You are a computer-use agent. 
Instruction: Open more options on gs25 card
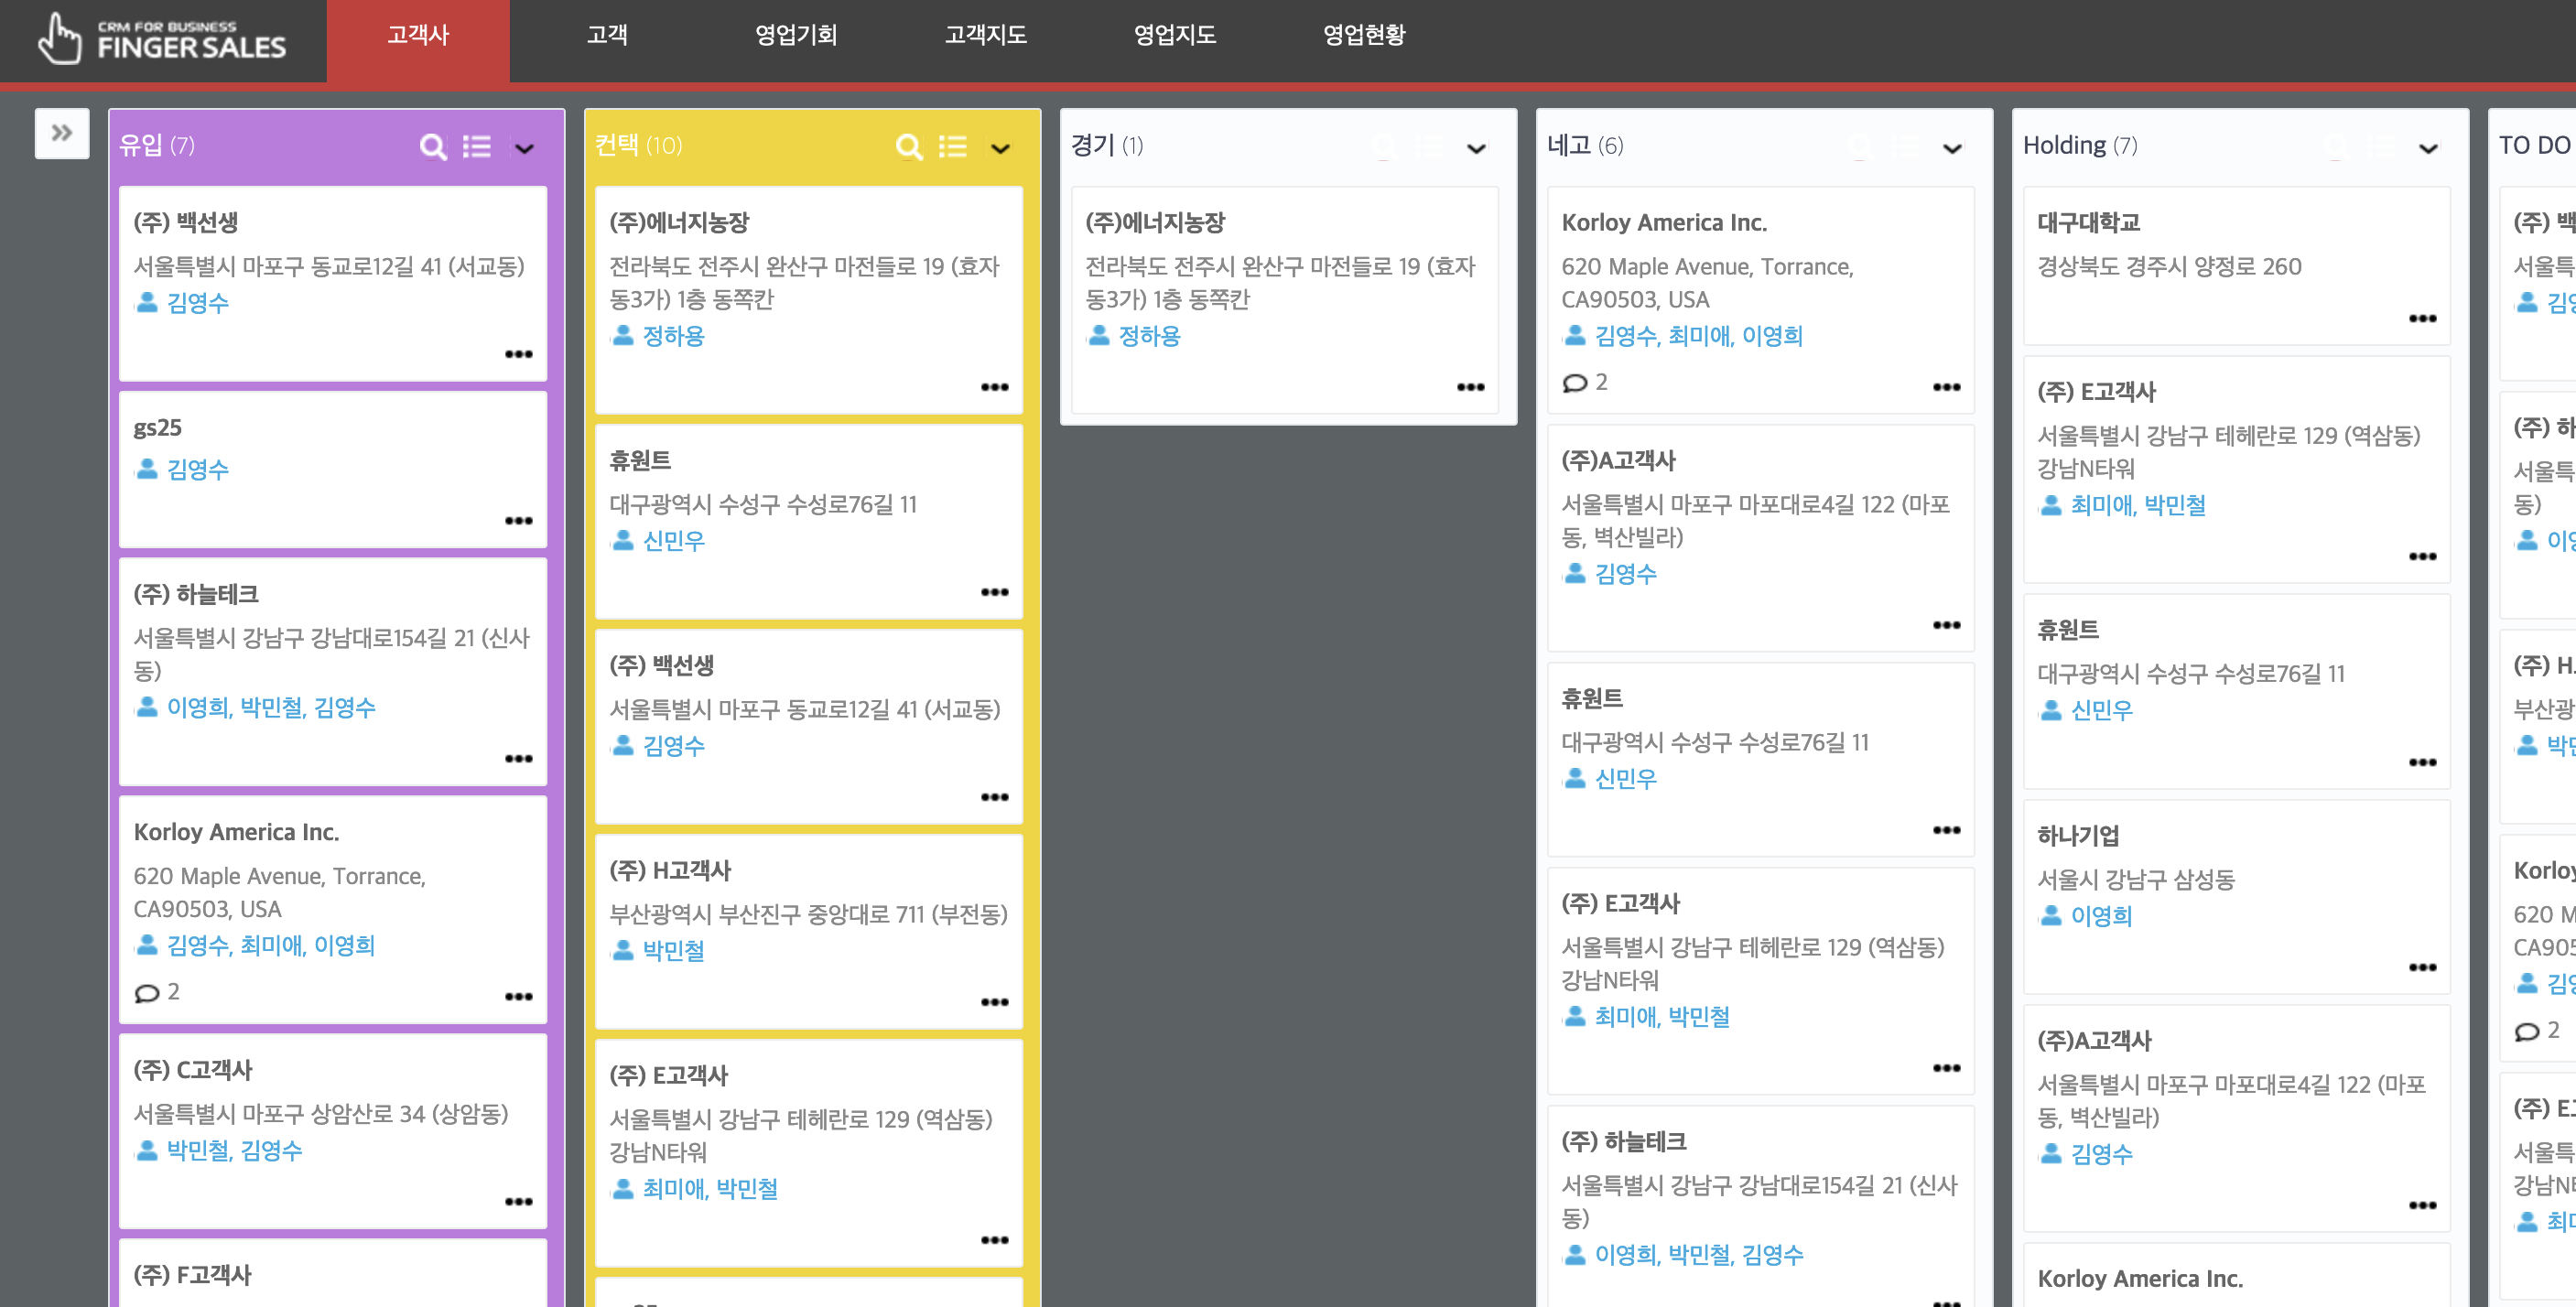(x=518, y=521)
